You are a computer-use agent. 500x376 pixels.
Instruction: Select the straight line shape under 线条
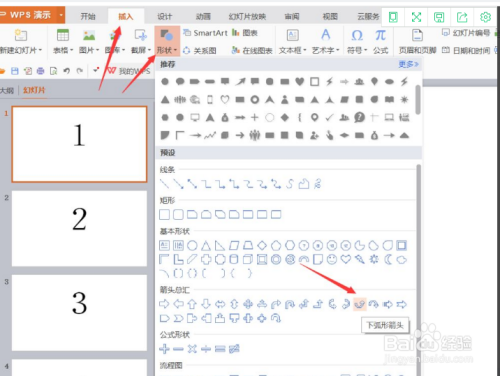pos(164,184)
